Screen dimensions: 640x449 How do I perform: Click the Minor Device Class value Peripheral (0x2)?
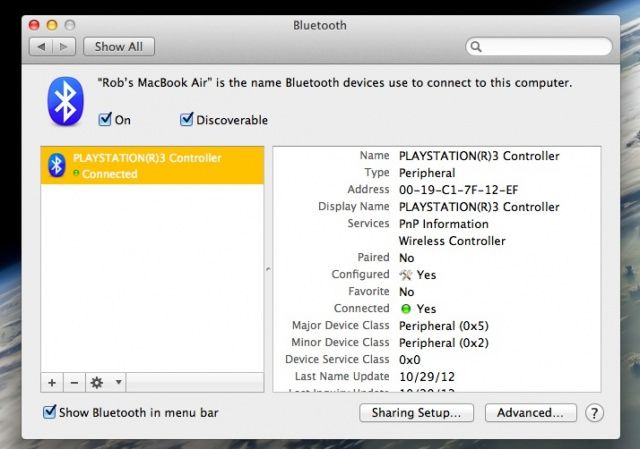(444, 343)
